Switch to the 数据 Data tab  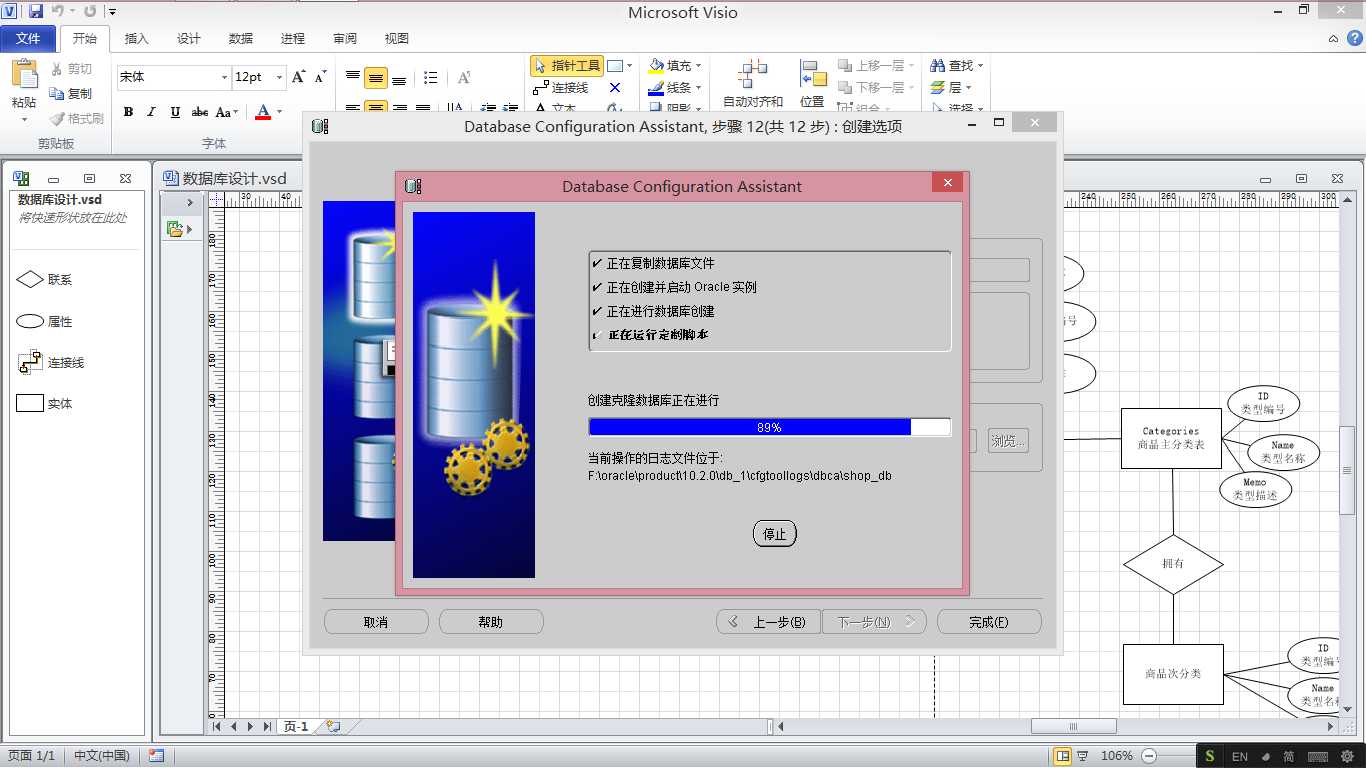pos(240,39)
